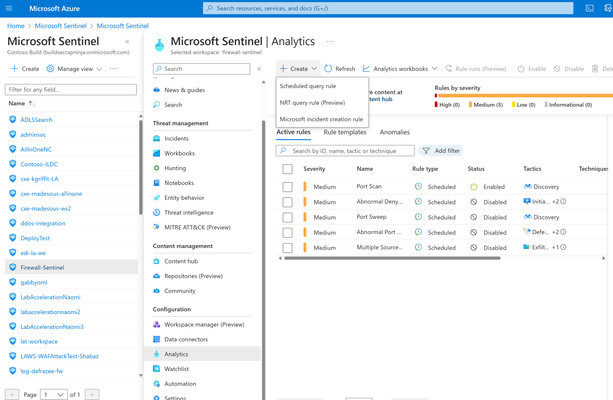
Task: Click the Rule runs (Preview) button
Action: pos(476,69)
